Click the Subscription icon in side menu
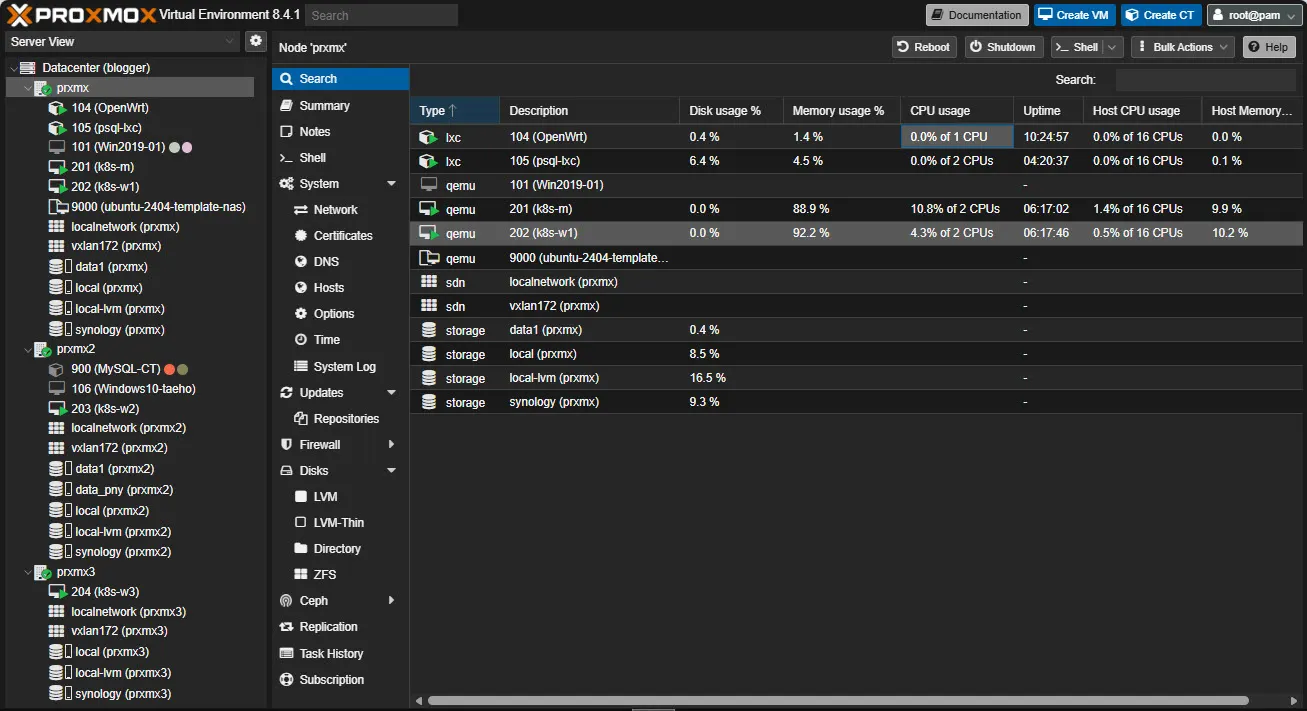Image resolution: width=1307 pixels, height=711 pixels. click(x=287, y=680)
